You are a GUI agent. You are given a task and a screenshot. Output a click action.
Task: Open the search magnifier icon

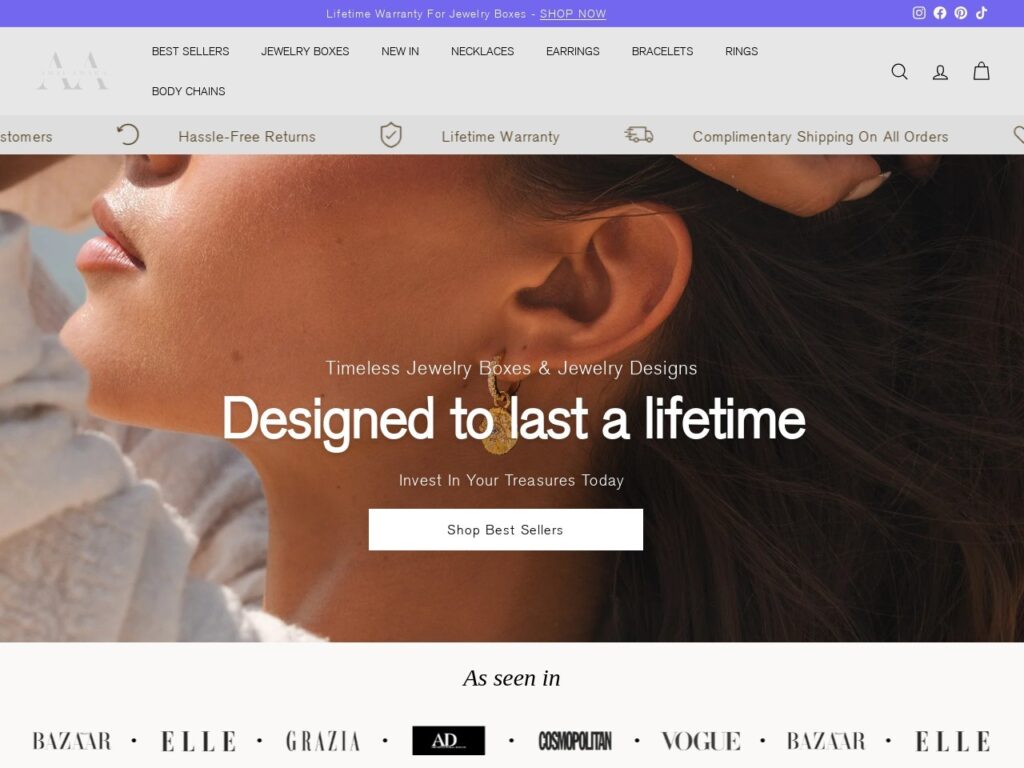pos(899,71)
